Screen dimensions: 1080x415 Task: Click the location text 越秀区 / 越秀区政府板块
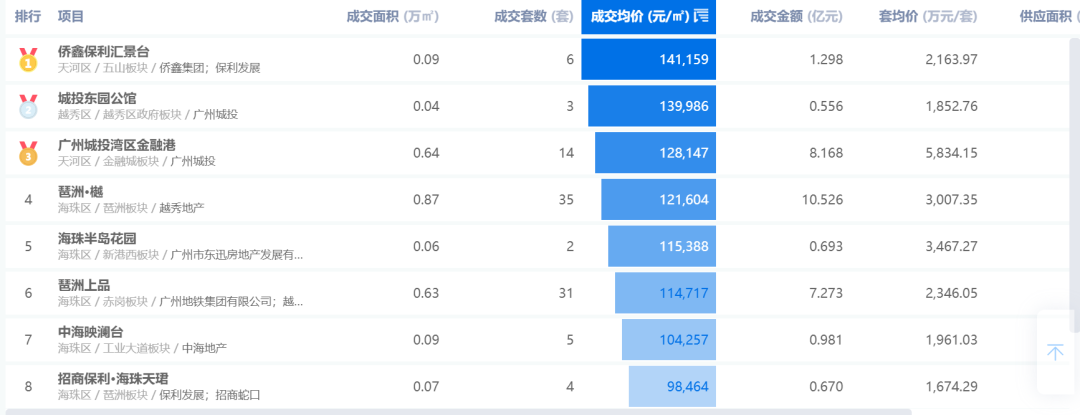pos(118,115)
